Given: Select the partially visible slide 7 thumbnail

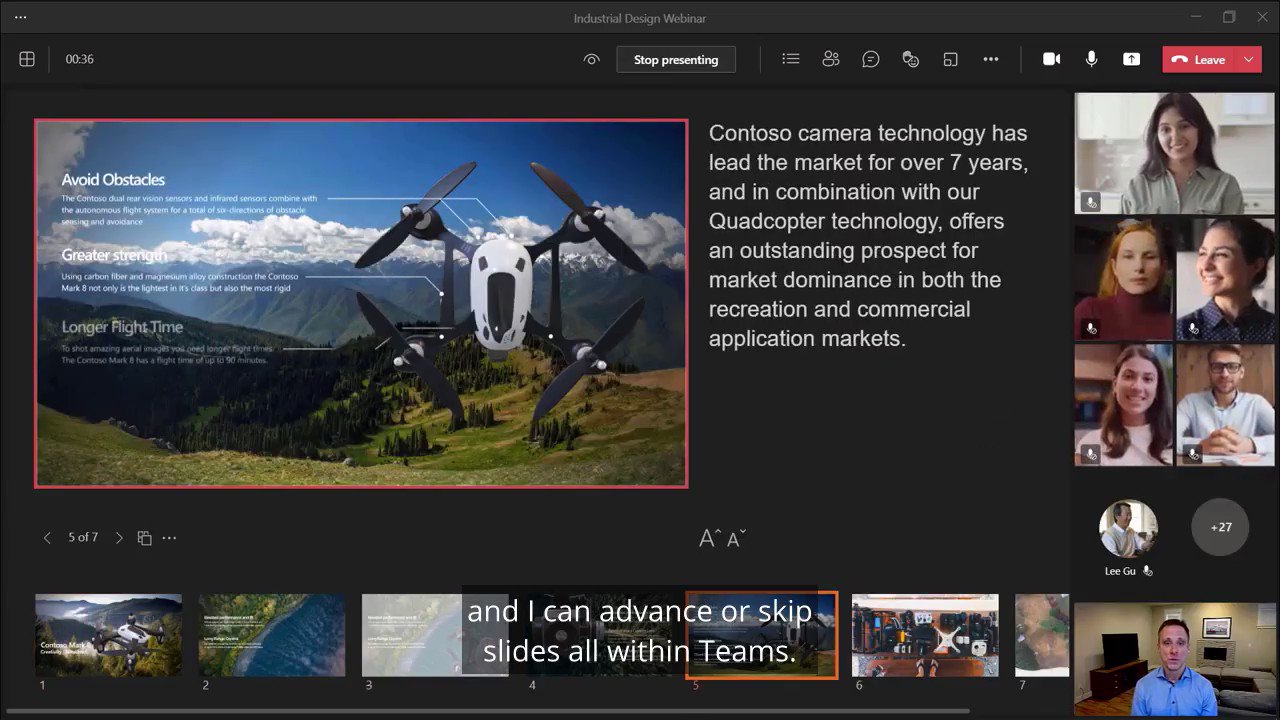Looking at the screenshot, I should [1041, 636].
